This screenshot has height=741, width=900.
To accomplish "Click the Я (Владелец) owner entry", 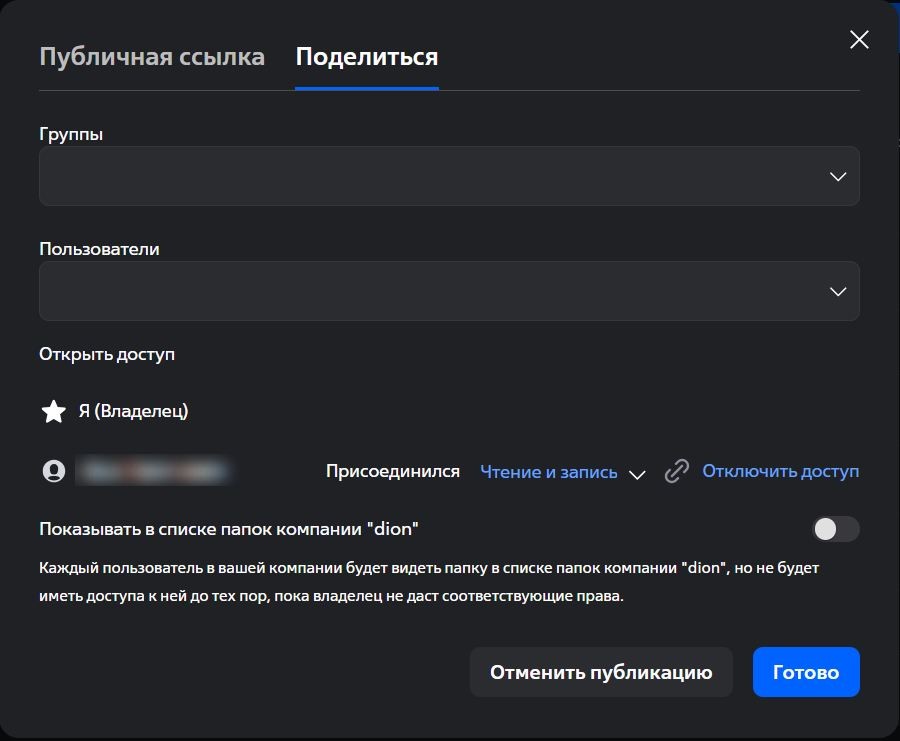I will 133,411.
